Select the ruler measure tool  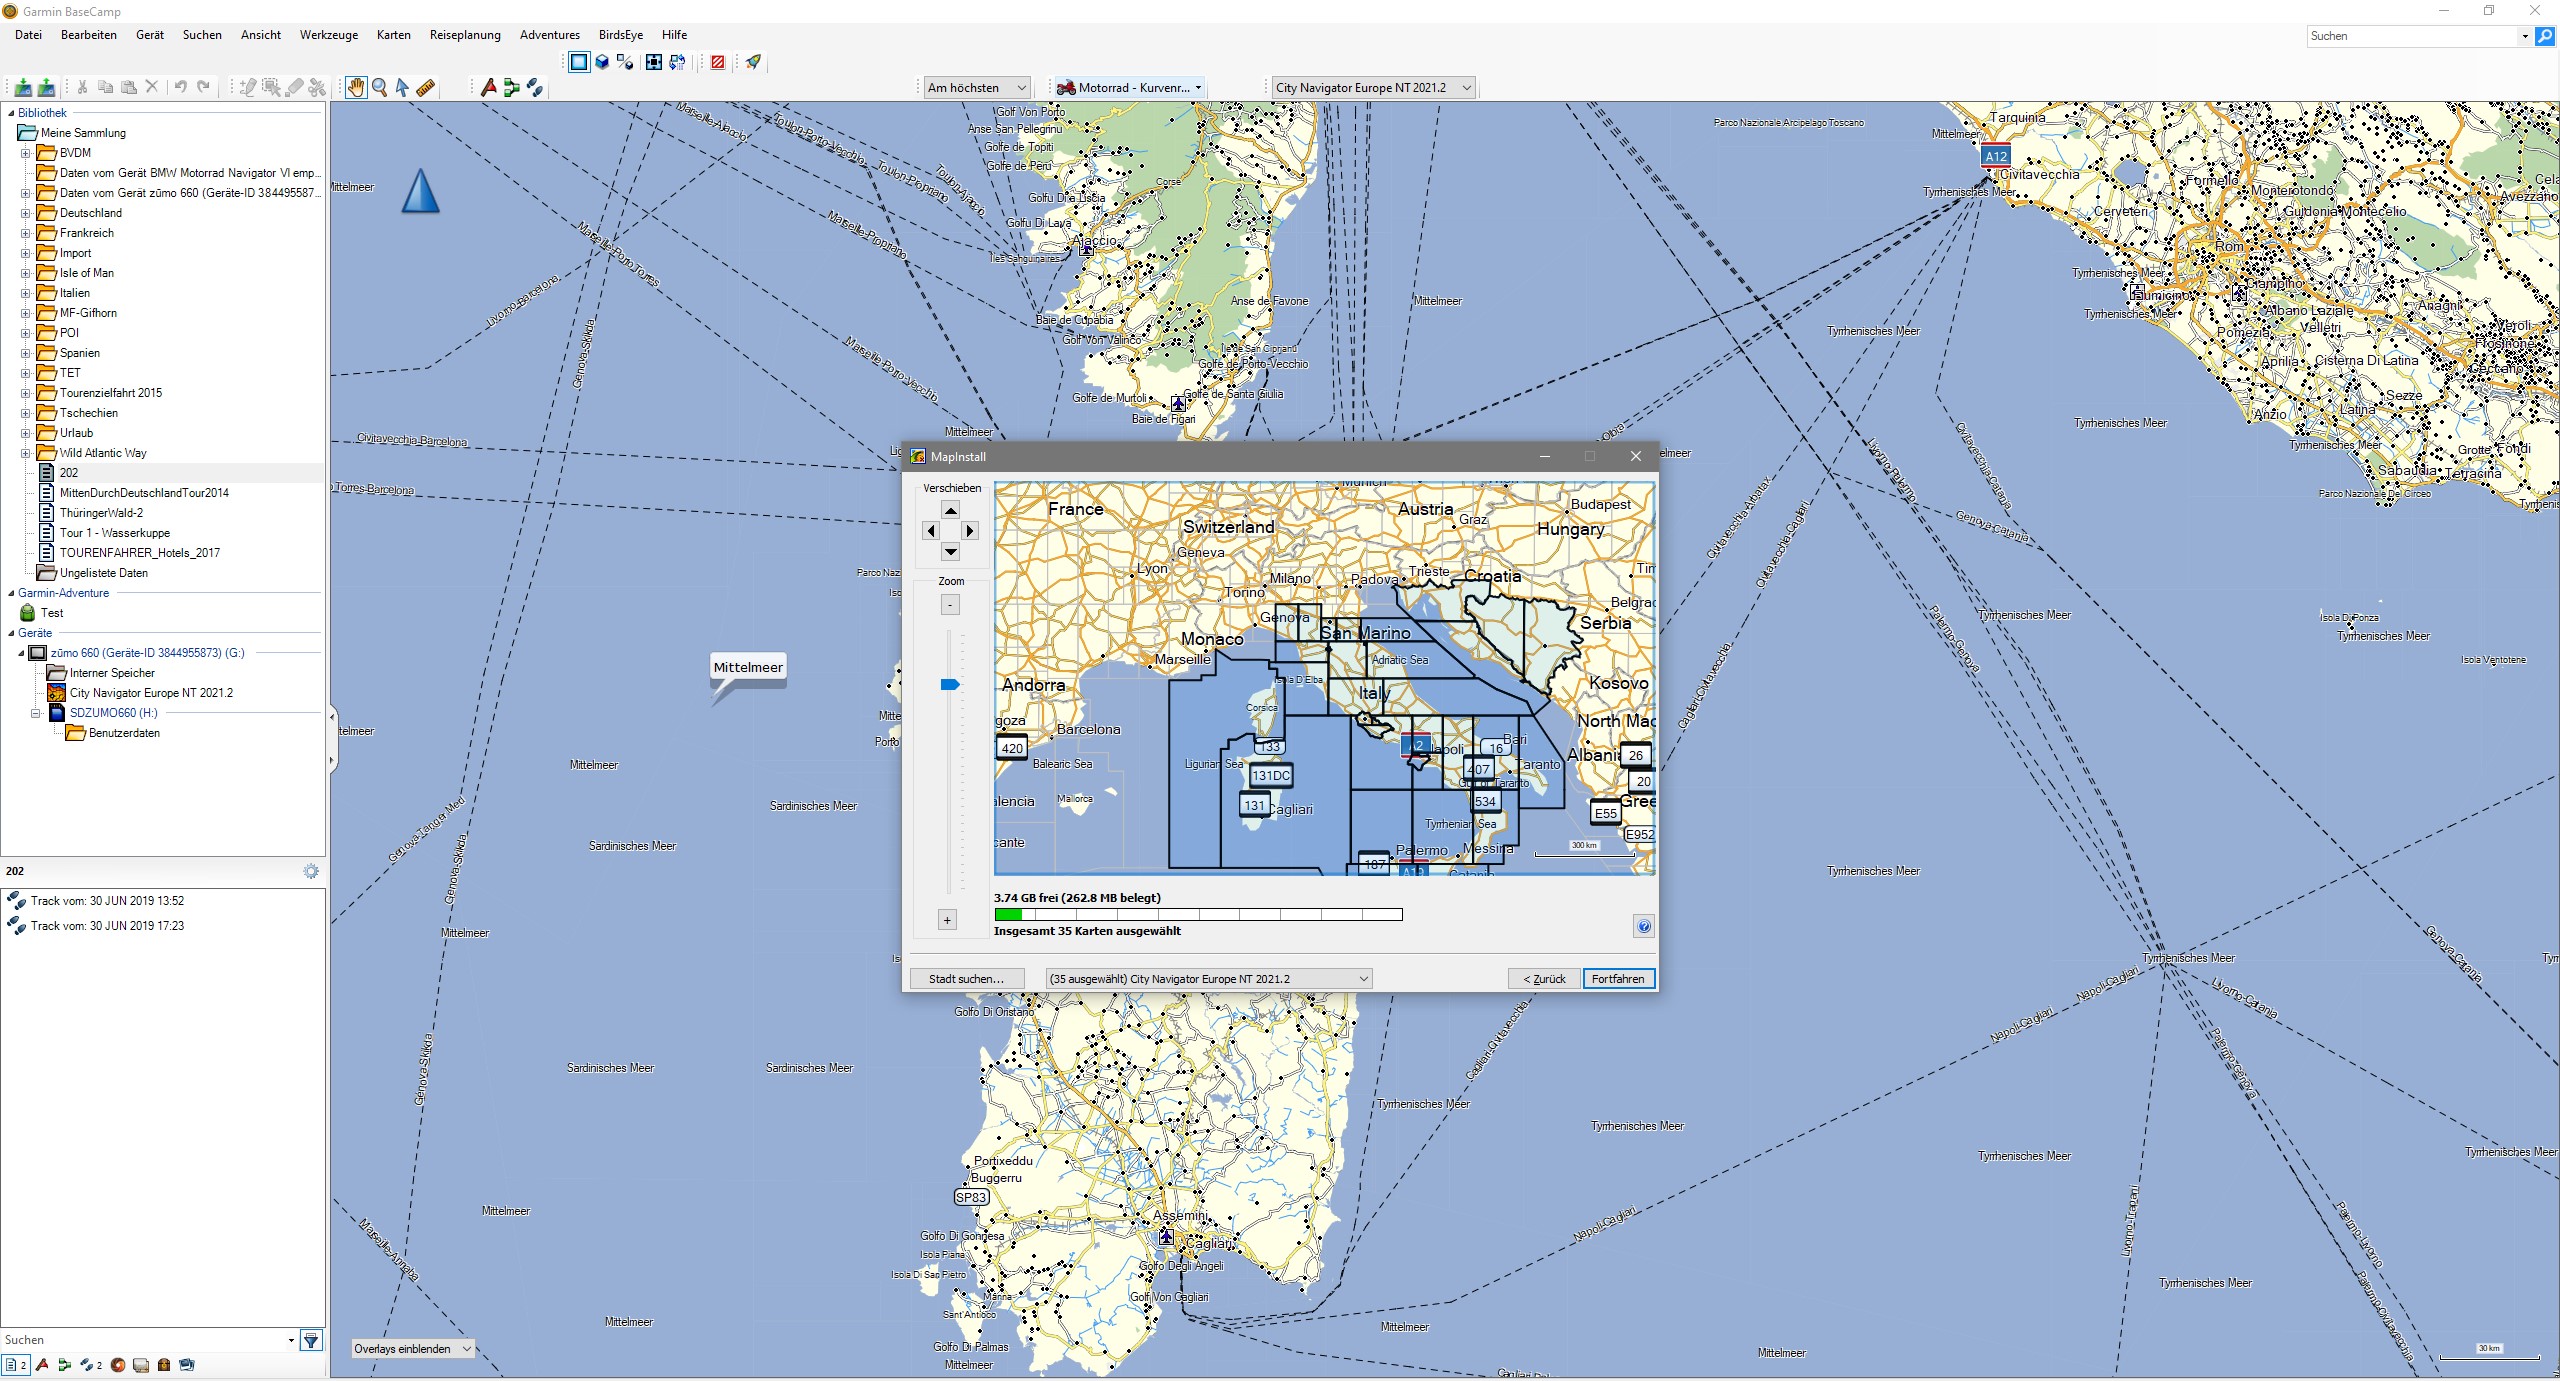426,88
